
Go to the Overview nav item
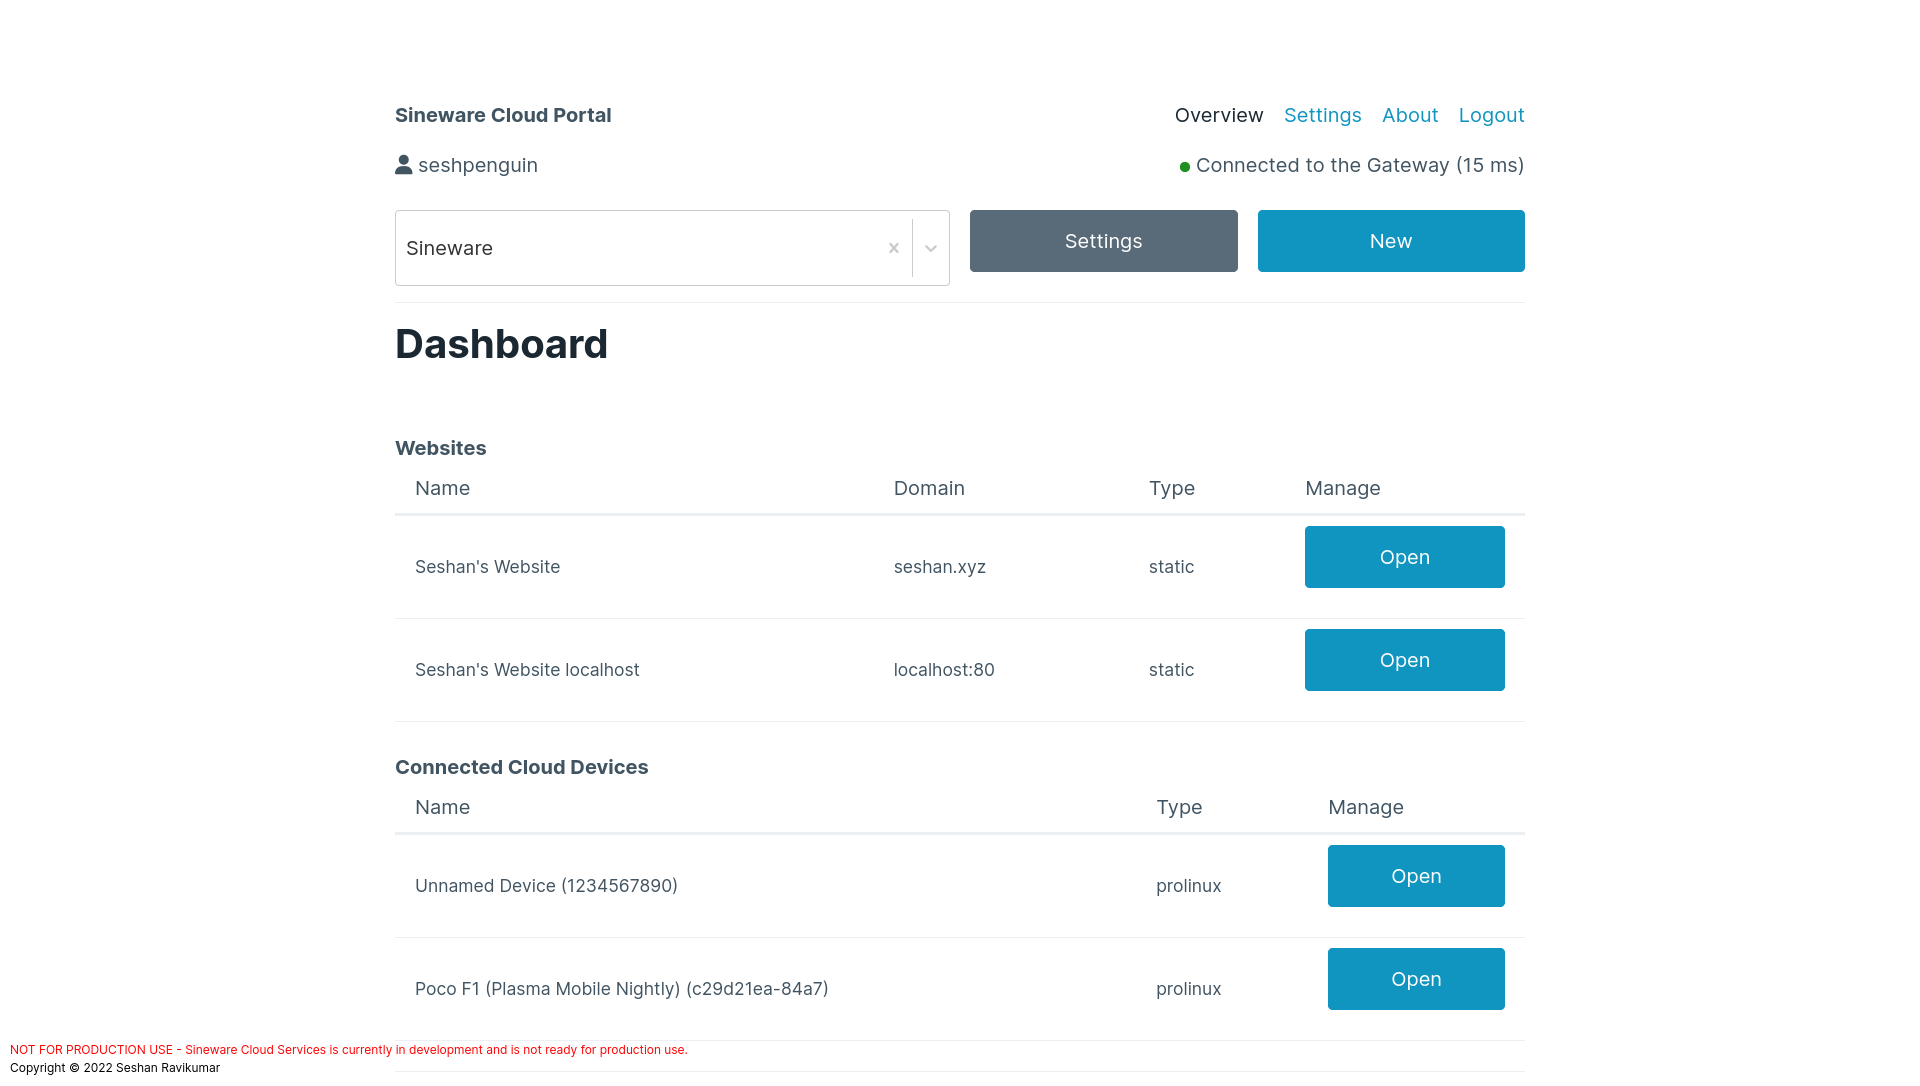pyautogui.click(x=1218, y=115)
